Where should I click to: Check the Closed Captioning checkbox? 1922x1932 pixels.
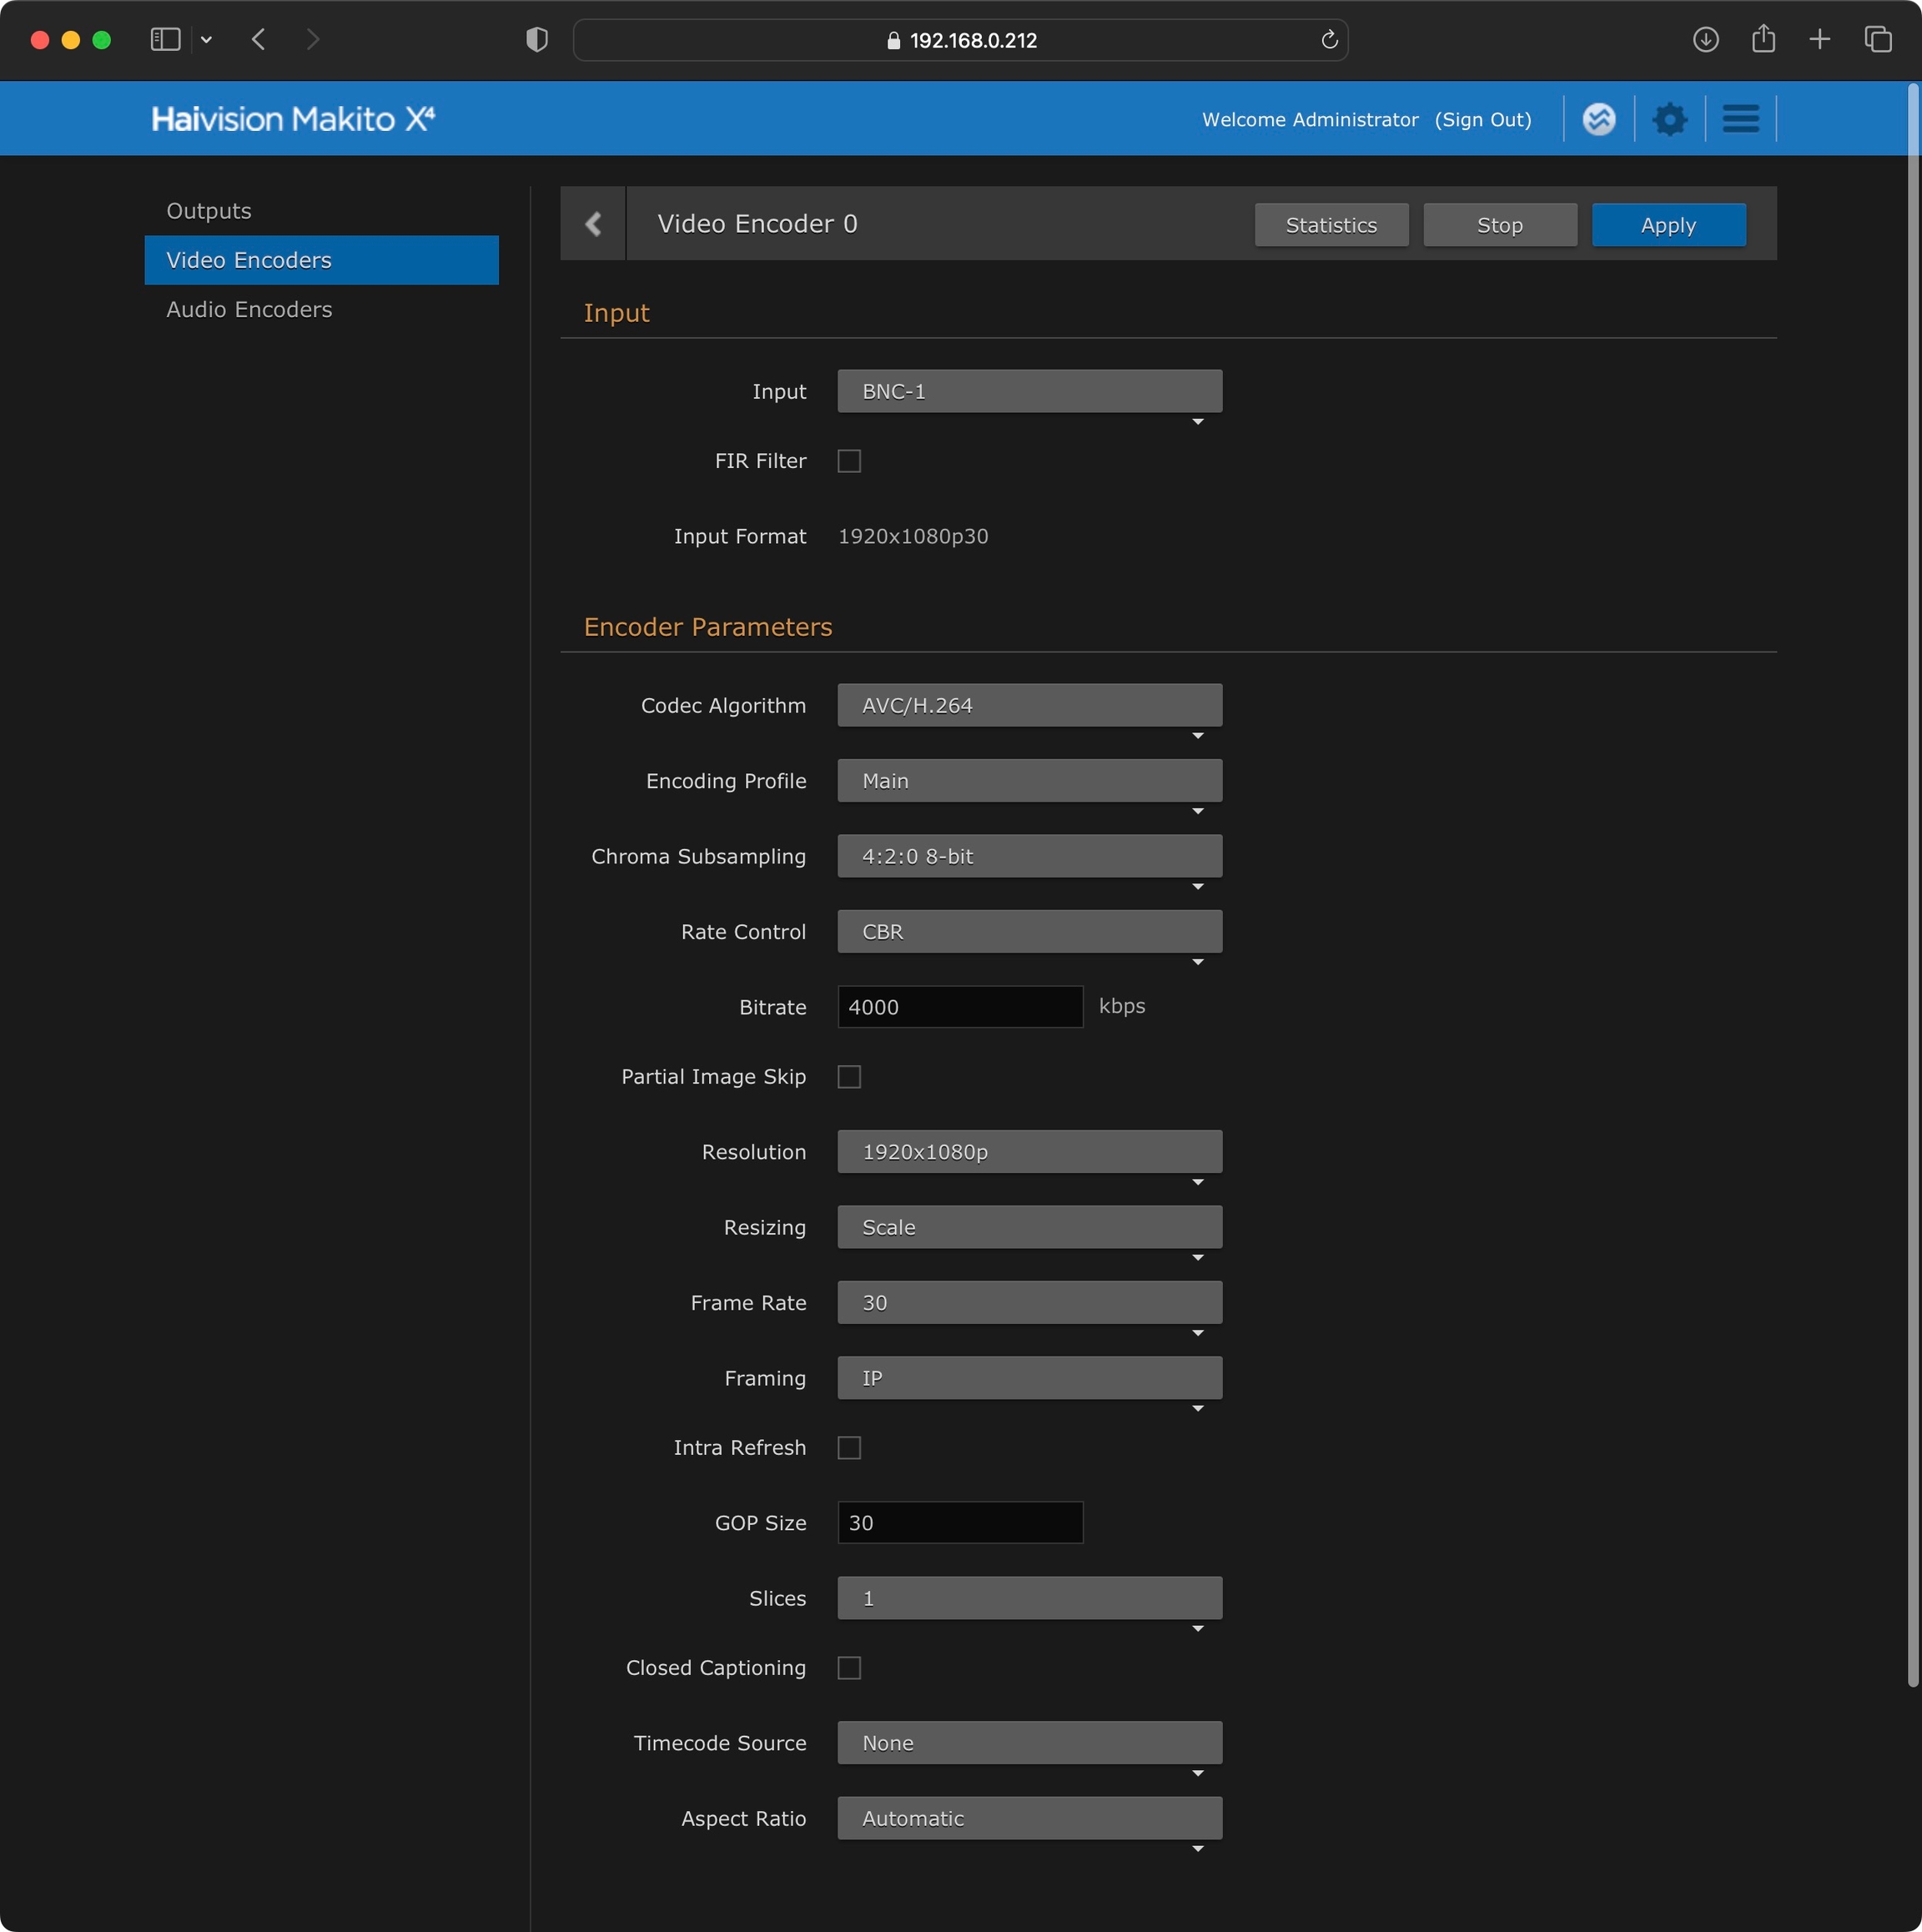(x=849, y=1668)
